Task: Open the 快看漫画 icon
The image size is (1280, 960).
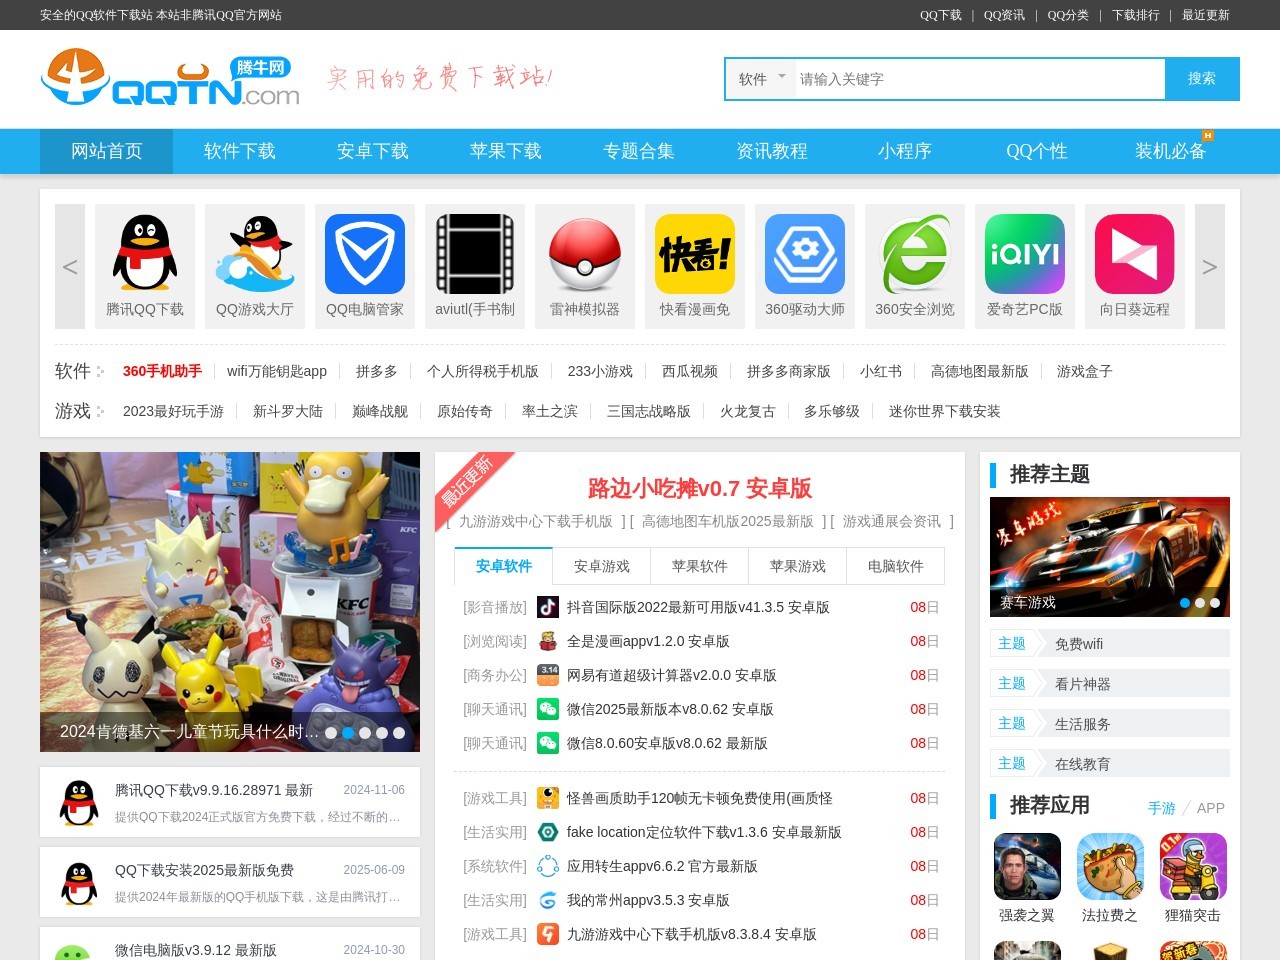Action: click(x=694, y=253)
